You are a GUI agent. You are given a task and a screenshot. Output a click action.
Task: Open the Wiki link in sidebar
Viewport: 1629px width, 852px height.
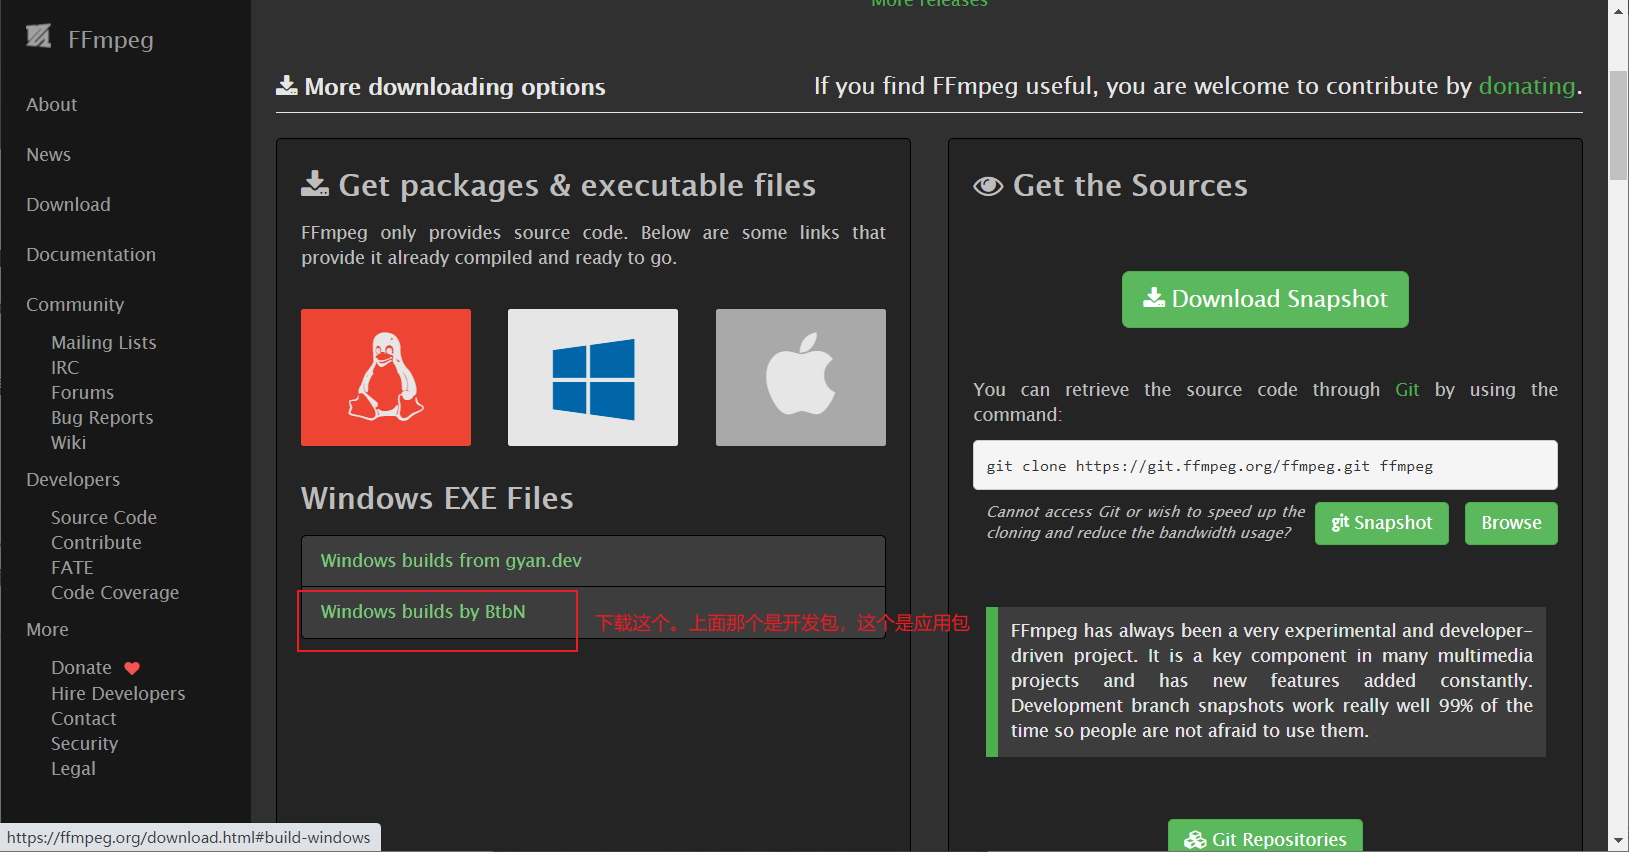coord(68,443)
